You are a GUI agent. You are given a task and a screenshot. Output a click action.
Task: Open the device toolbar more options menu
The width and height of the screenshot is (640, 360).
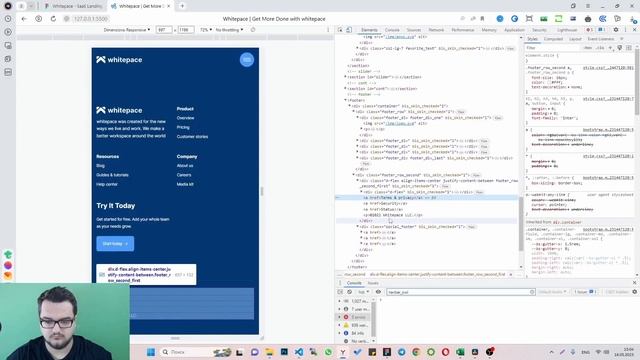(328, 30)
